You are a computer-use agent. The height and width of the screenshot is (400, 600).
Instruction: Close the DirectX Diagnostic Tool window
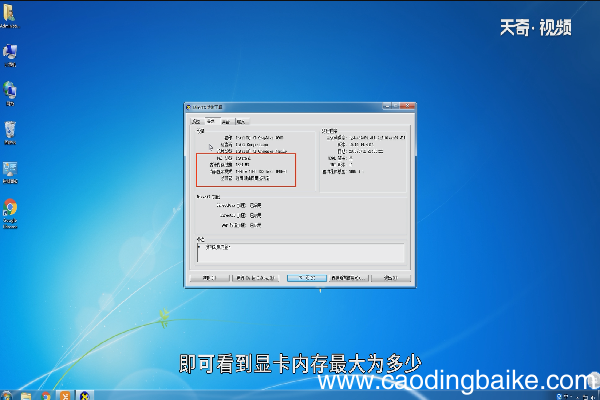pos(408,106)
